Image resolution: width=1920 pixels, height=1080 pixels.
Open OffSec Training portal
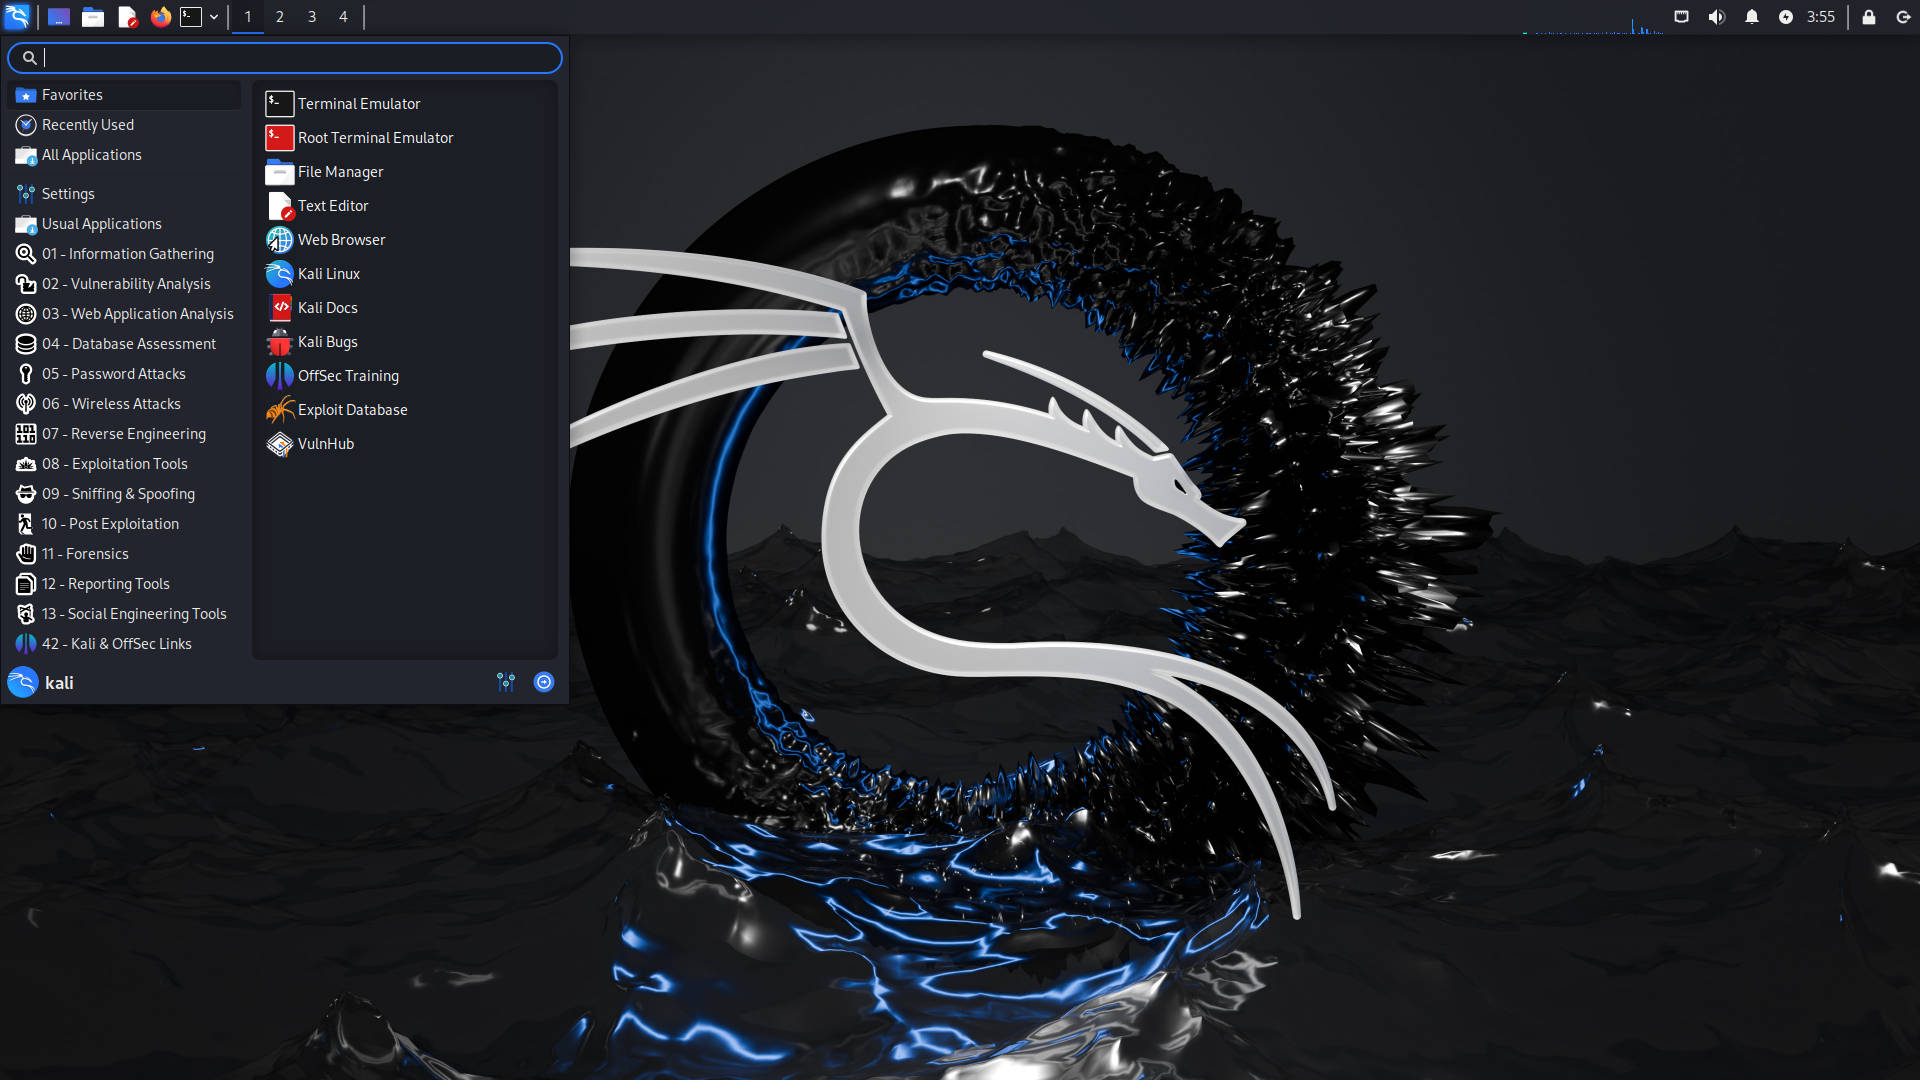tap(347, 375)
